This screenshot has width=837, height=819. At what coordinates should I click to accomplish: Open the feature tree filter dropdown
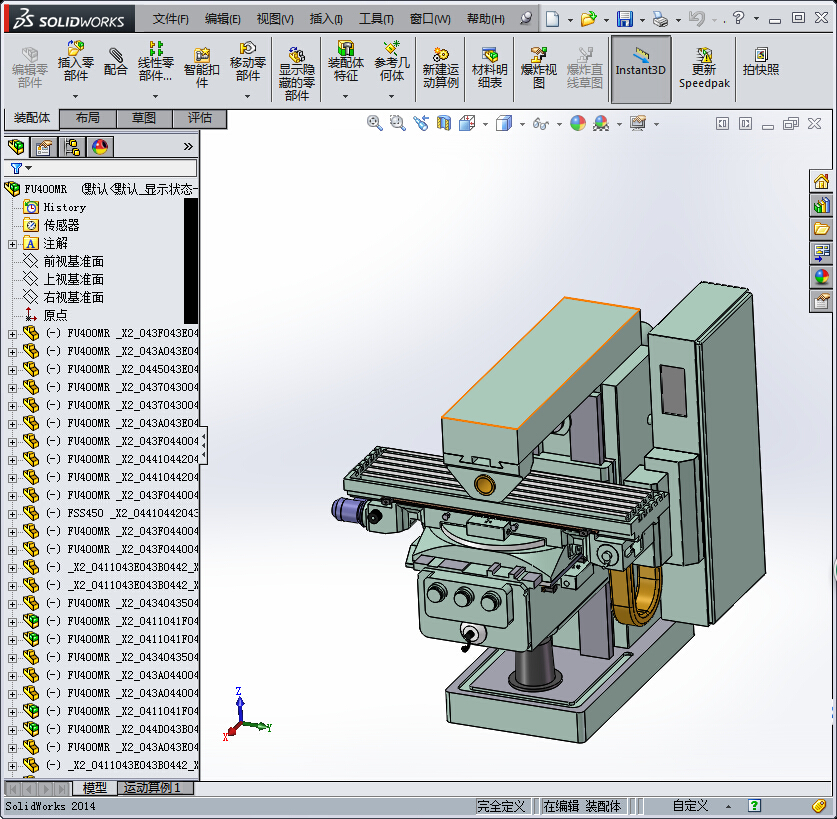pos(29,168)
